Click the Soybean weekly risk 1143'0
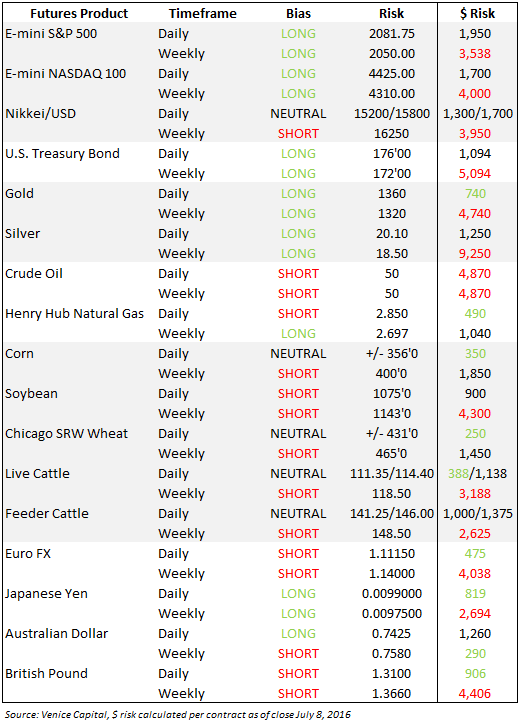 point(391,413)
